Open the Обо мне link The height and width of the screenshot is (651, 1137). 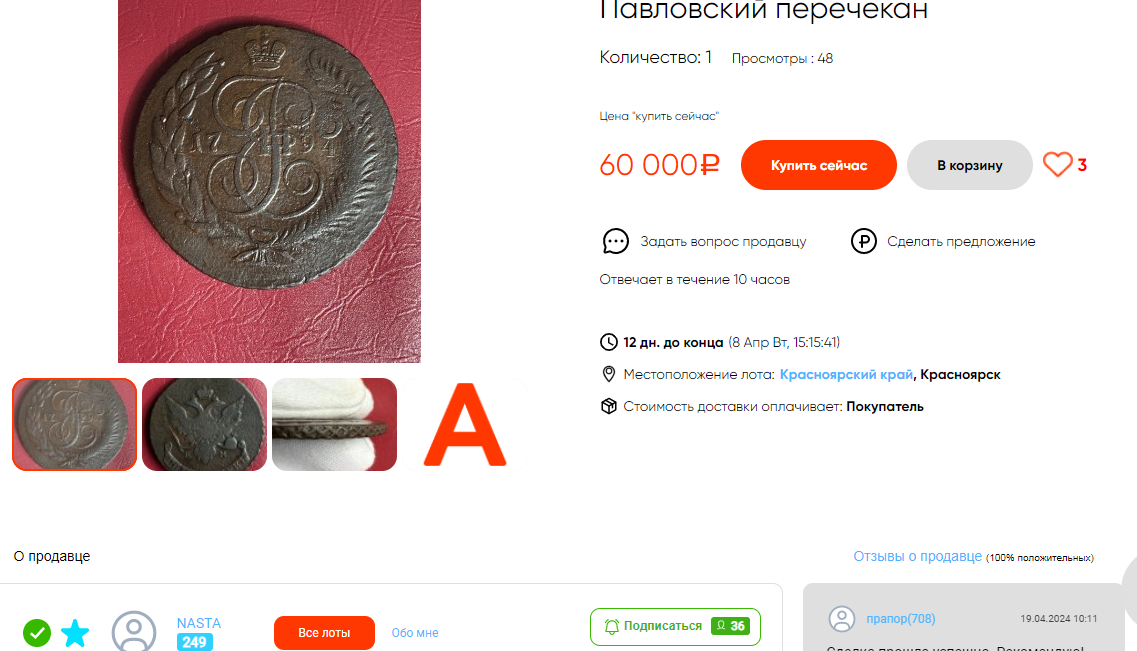(x=415, y=633)
